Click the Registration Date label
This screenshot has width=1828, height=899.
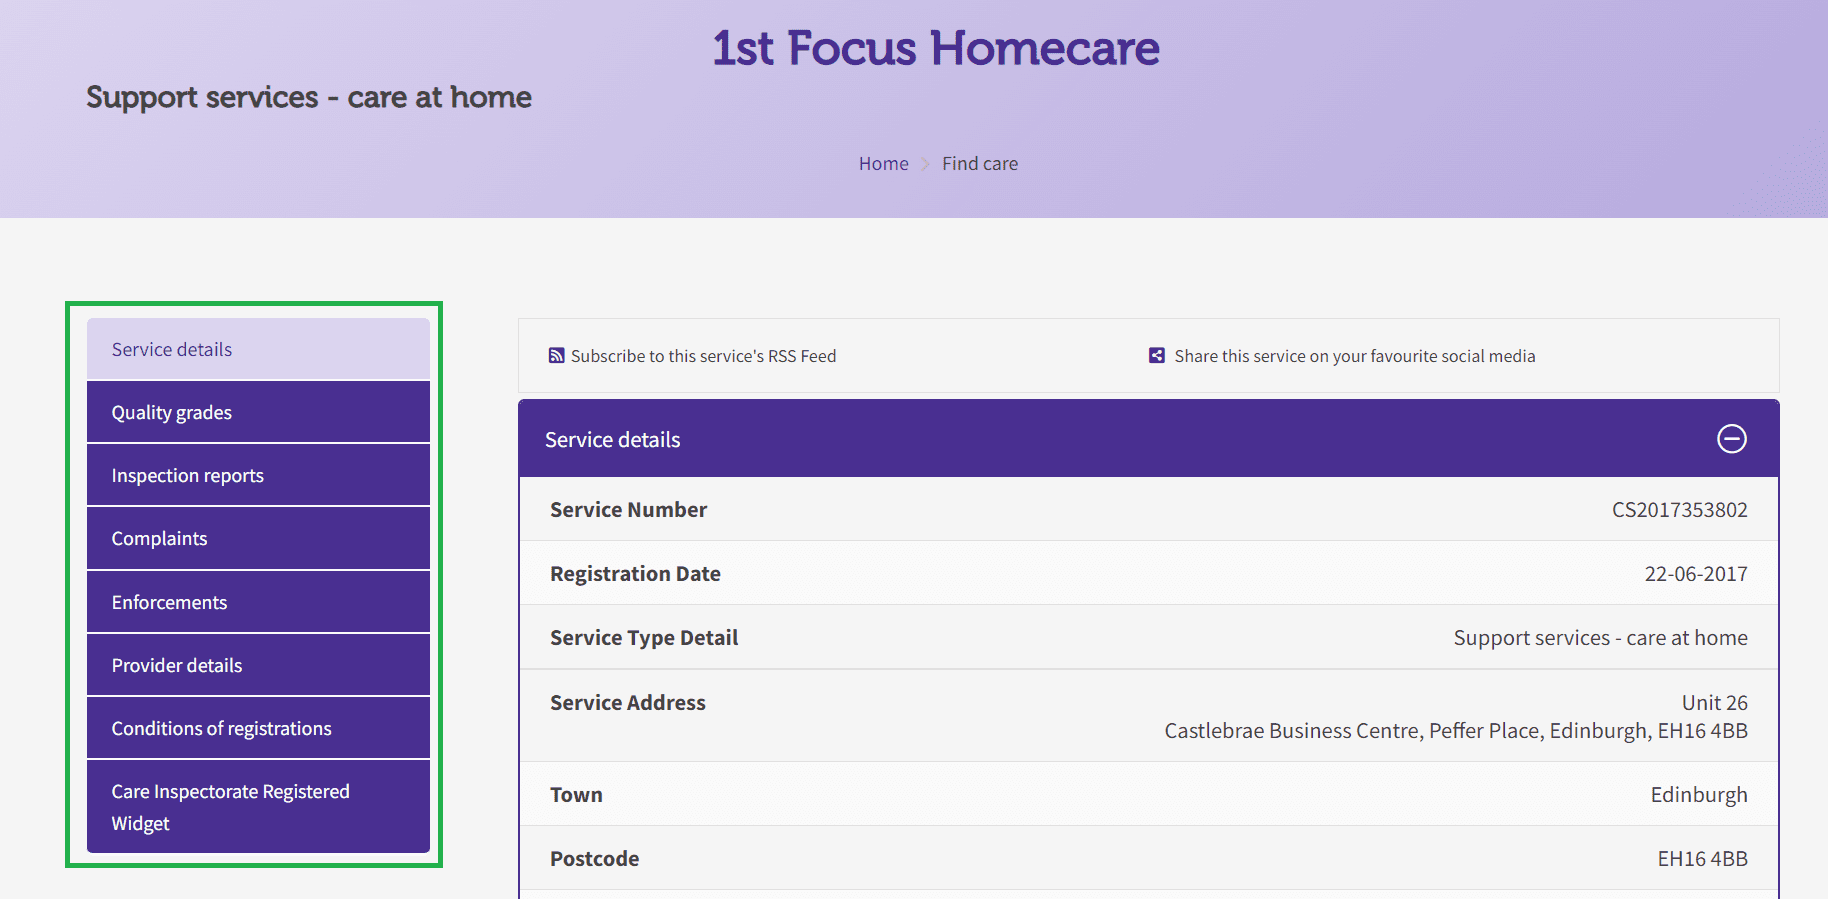[x=635, y=574]
